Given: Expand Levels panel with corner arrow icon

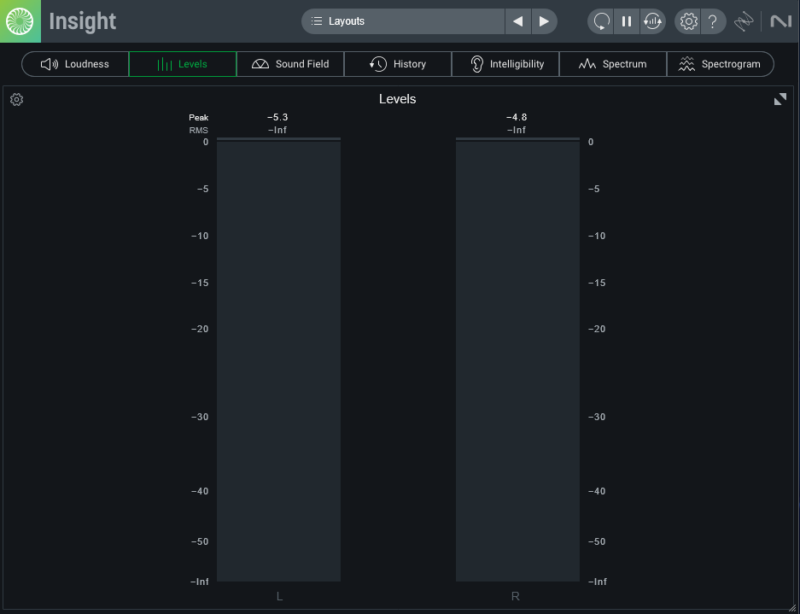Looking at the screenshot, I should pyautogui.click(x=780, y=99).
